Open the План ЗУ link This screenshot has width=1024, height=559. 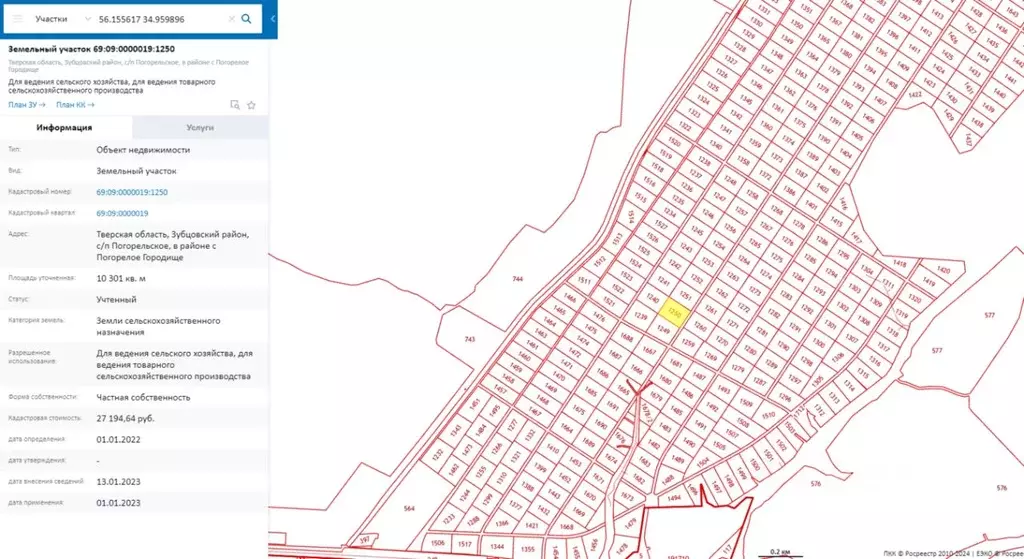coord(27,104)
